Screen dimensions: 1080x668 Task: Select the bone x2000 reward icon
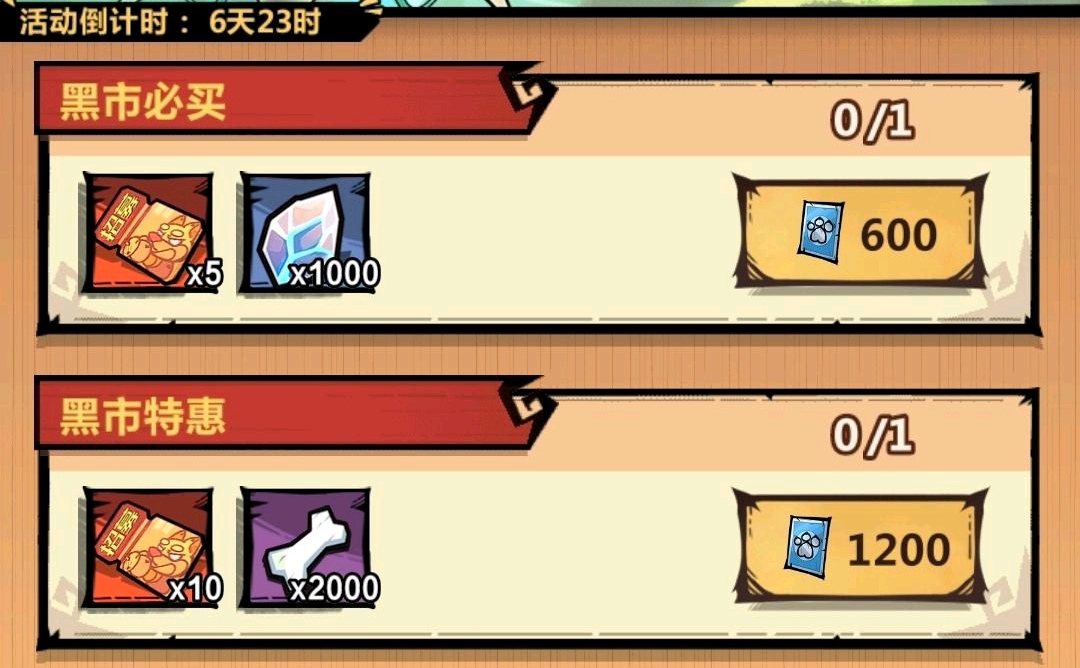(306, 548)
